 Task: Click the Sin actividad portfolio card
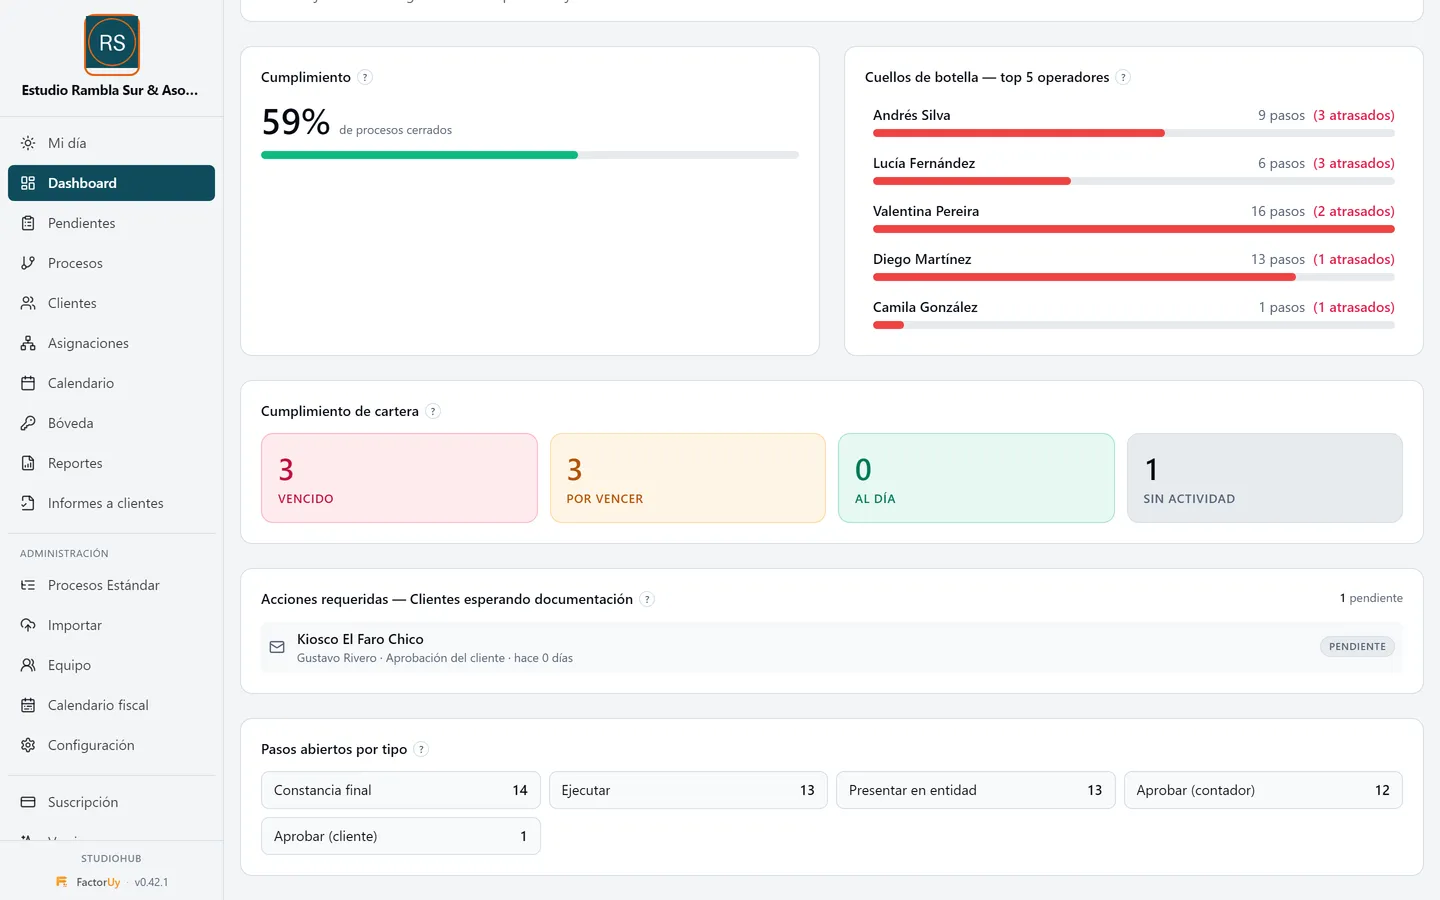point(1265,478)
